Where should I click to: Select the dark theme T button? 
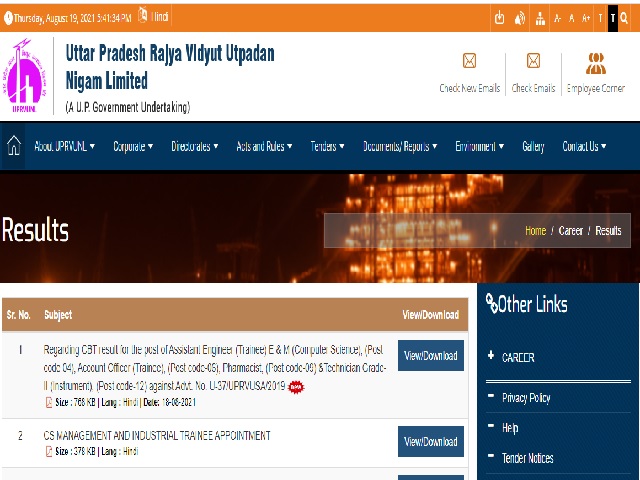tap(613, 18)
